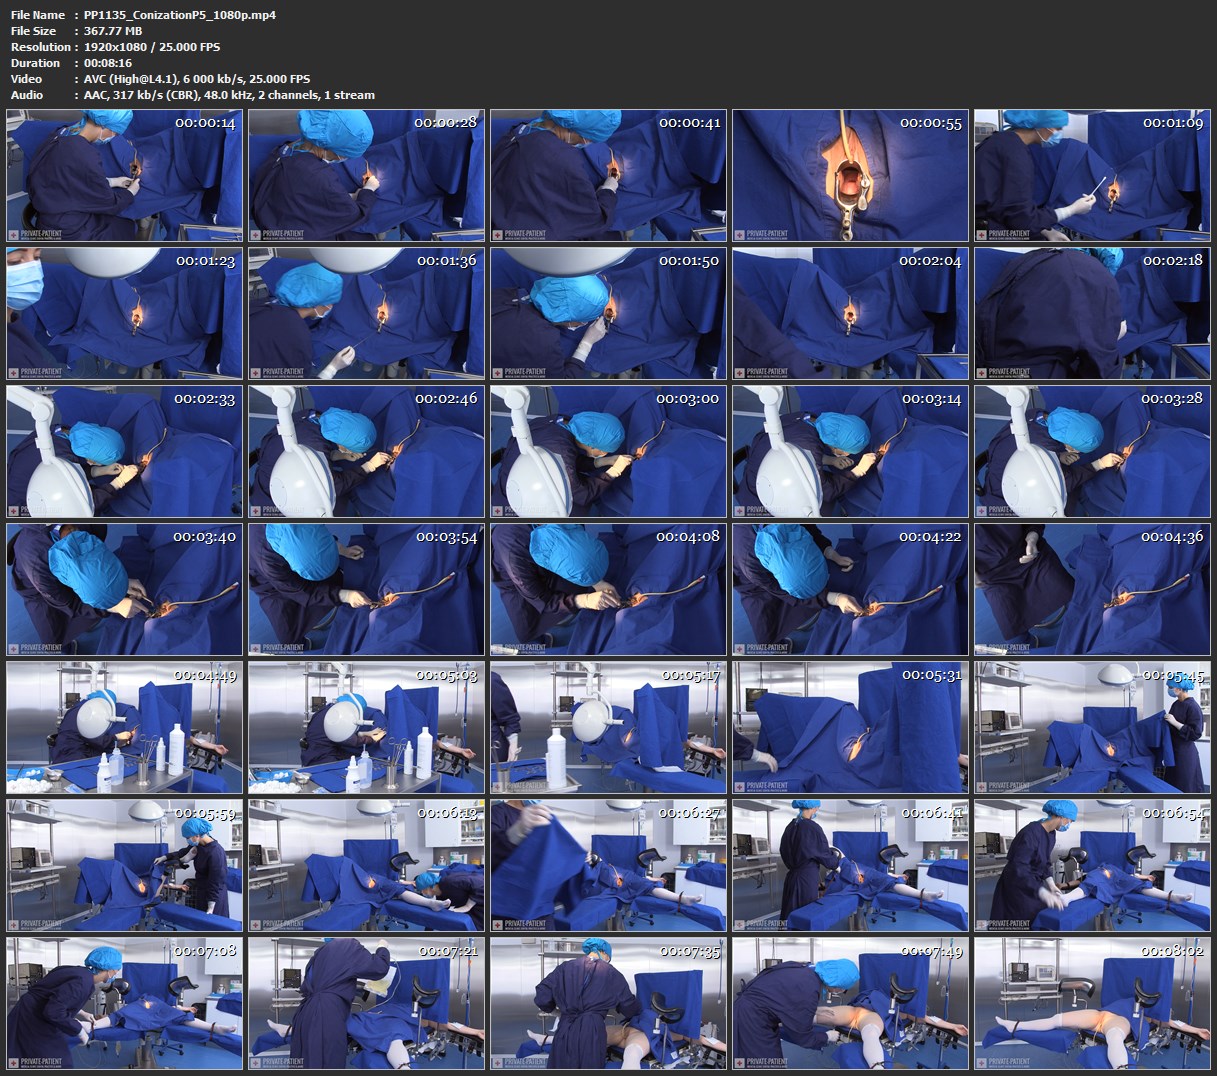Viewport: 1217px width, 1076px height.
Task: Open the thumbnail timestamped 00:02:18
Action: (1092, 313)
